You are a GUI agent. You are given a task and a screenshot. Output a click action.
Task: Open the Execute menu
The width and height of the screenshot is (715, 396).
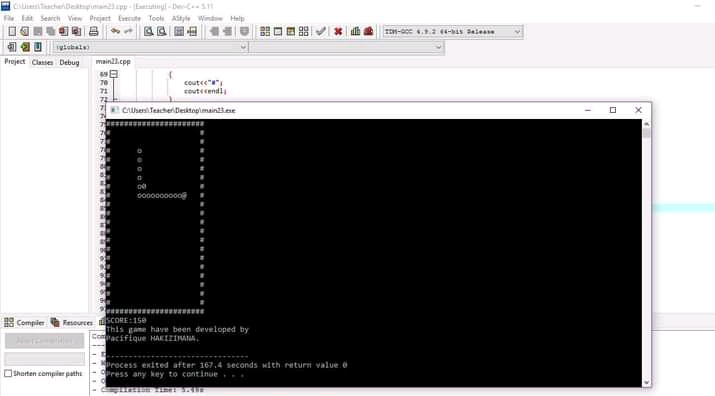tap(130, 18)
